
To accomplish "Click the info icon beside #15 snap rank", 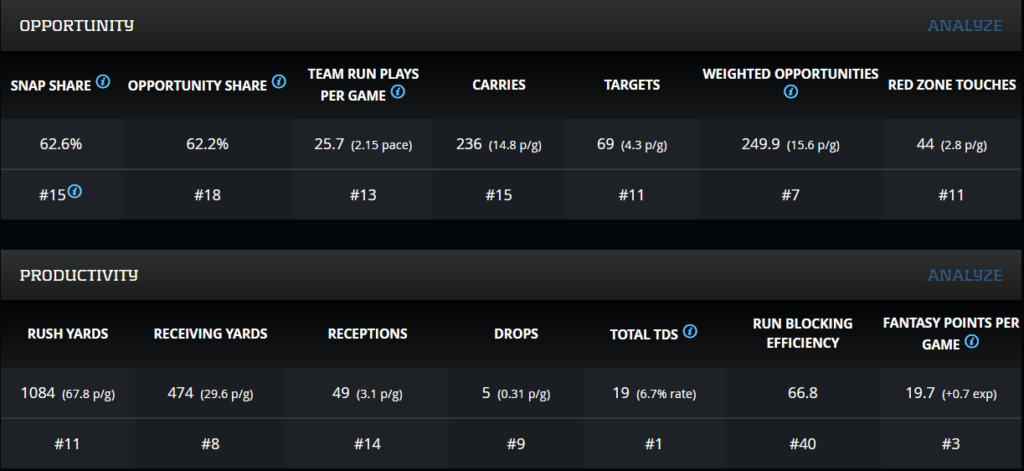I will [75, 192].
